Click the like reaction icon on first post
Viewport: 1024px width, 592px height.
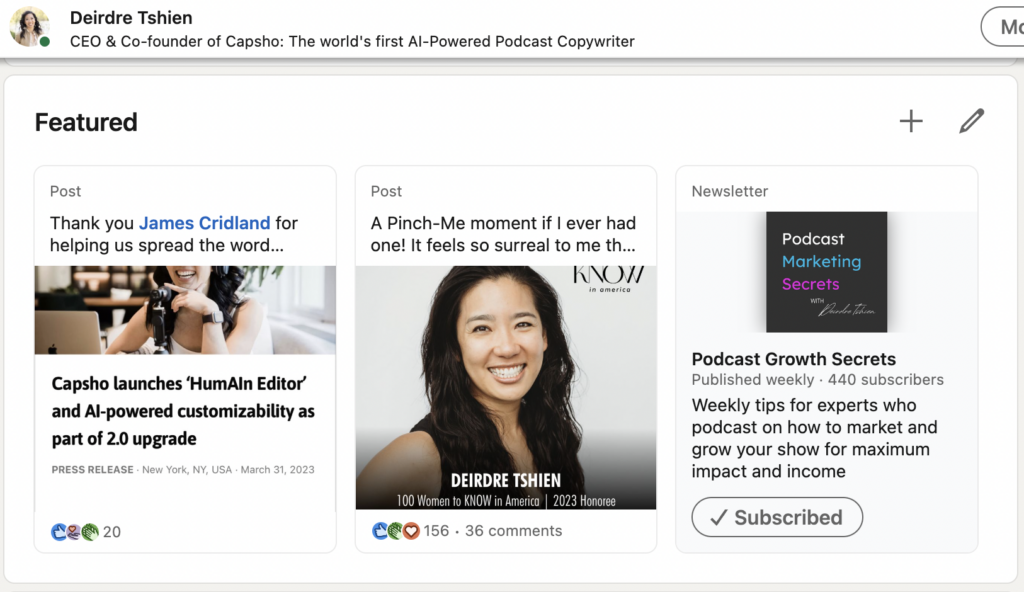click(59, 532)
